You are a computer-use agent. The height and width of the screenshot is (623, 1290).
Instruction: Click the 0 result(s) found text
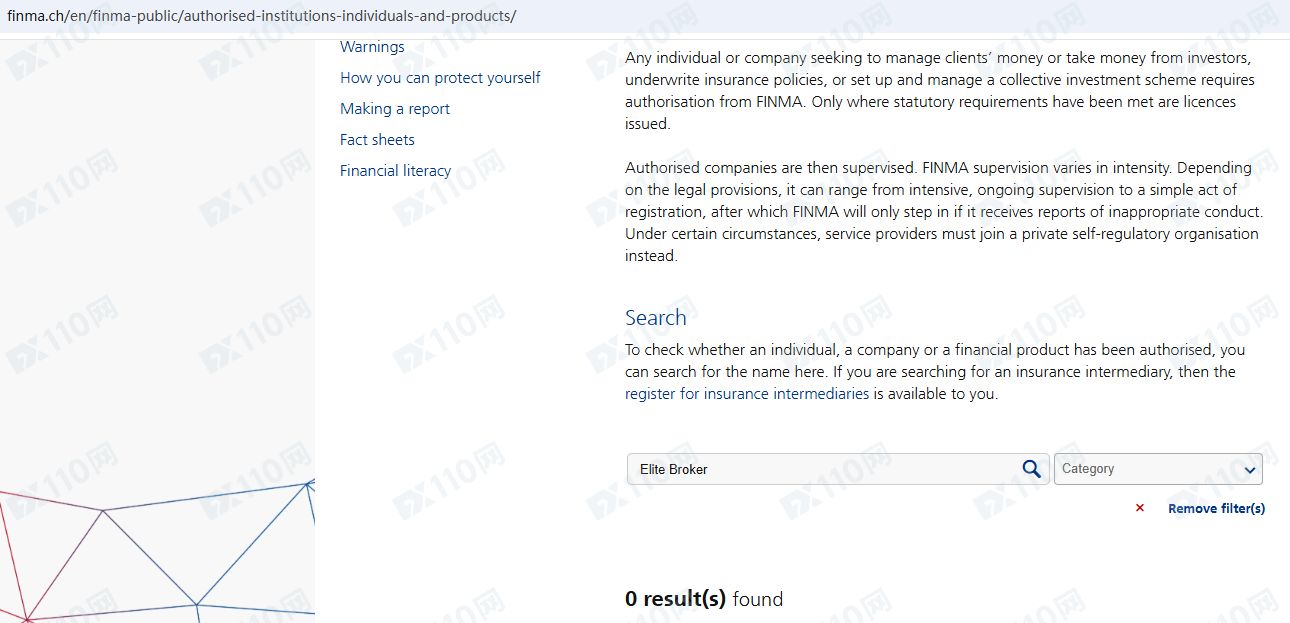(704, 599)
